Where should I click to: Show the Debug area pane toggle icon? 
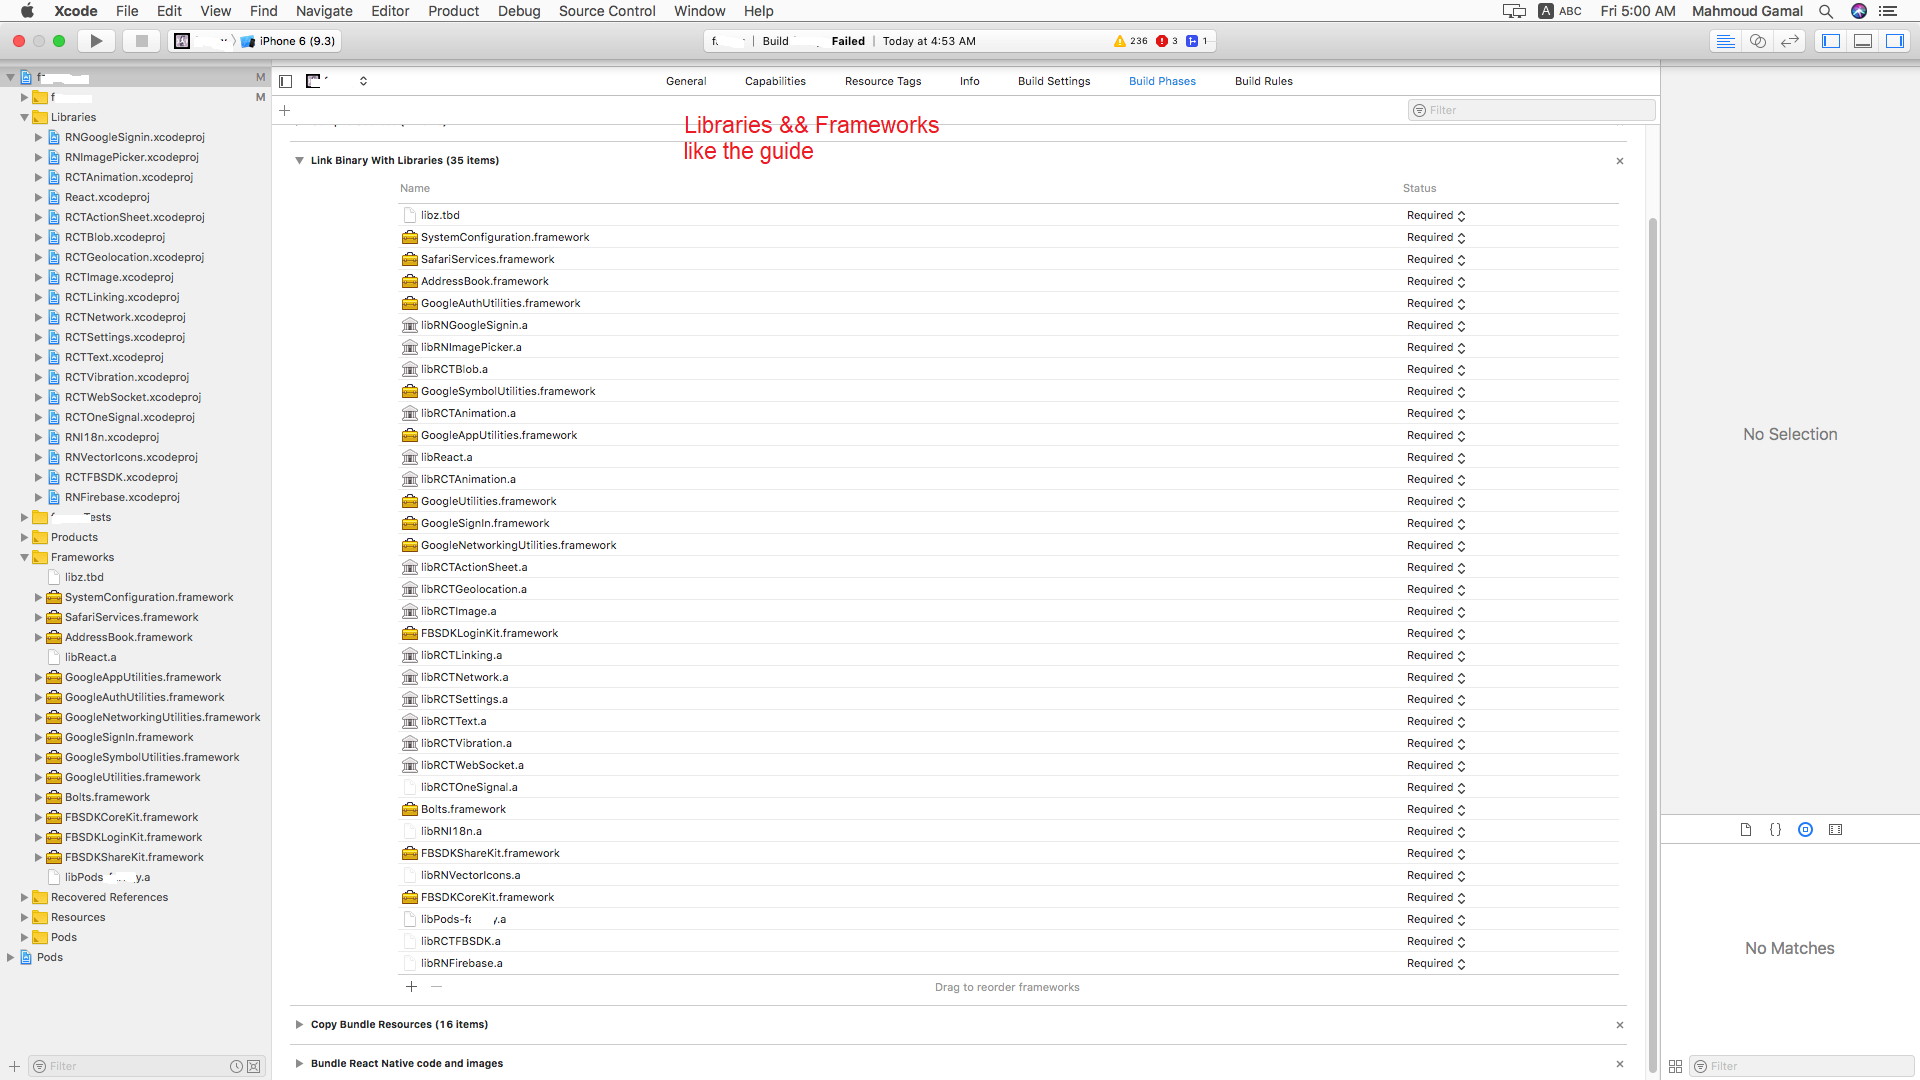[x=1862, y=41]
